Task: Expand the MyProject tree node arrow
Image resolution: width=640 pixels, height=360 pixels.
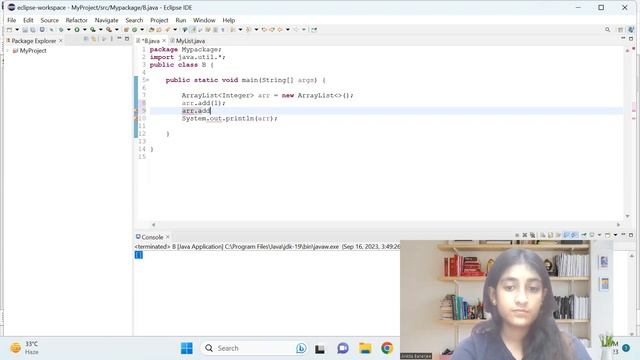Action: pos(8,51)
